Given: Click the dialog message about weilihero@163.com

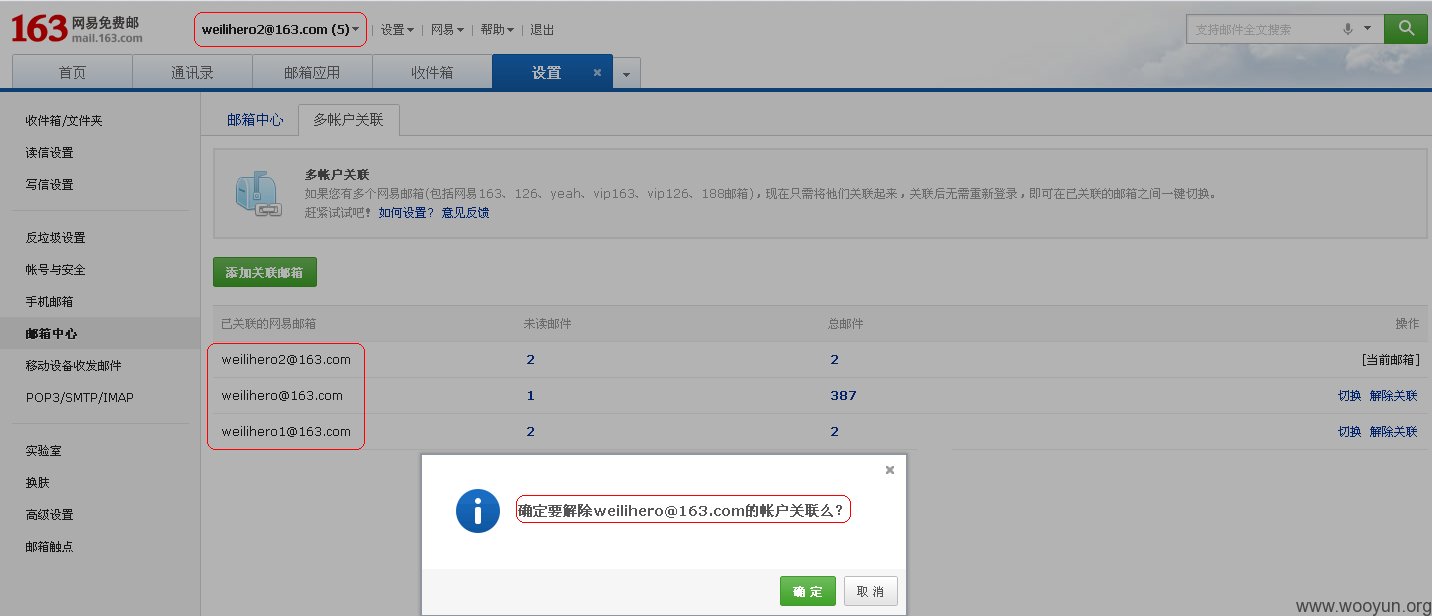Looking at the screenshot, I should 683,510.
